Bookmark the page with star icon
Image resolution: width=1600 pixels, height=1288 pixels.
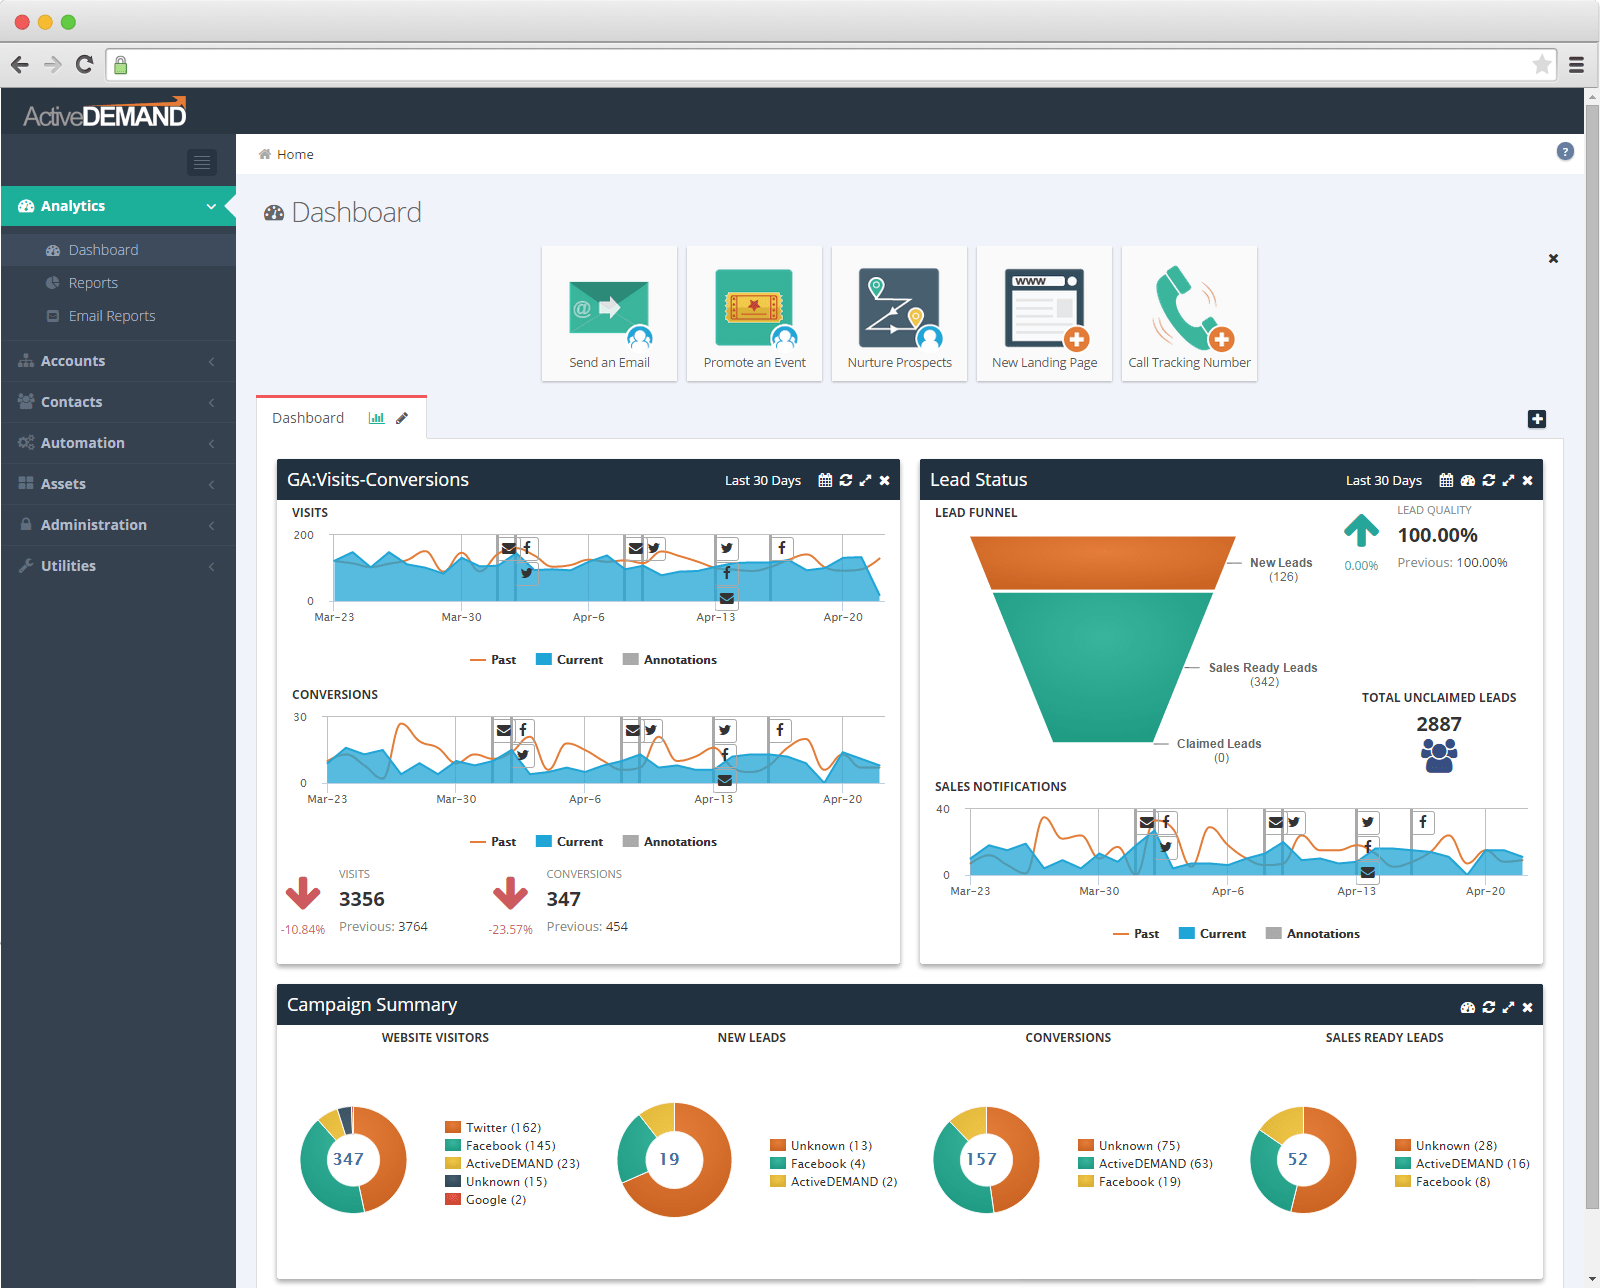click(x=1542, y=65)
